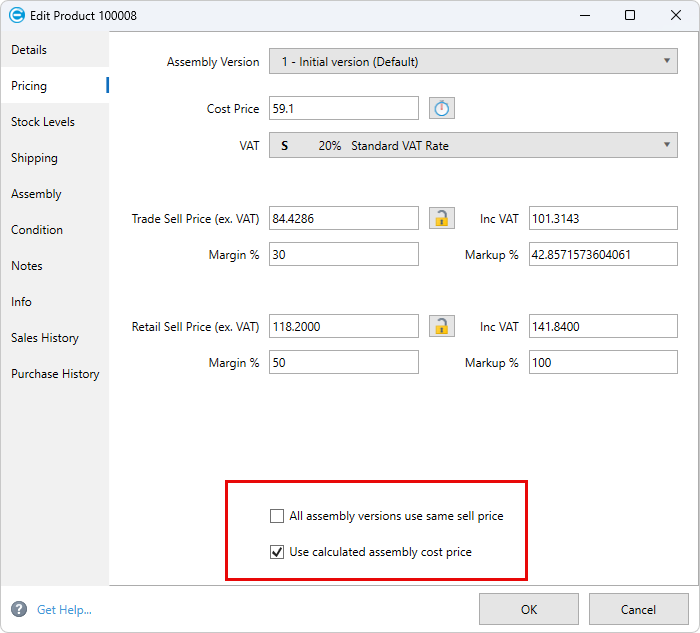Uncheck Use calculated assembly cost price

click(277, 552)
